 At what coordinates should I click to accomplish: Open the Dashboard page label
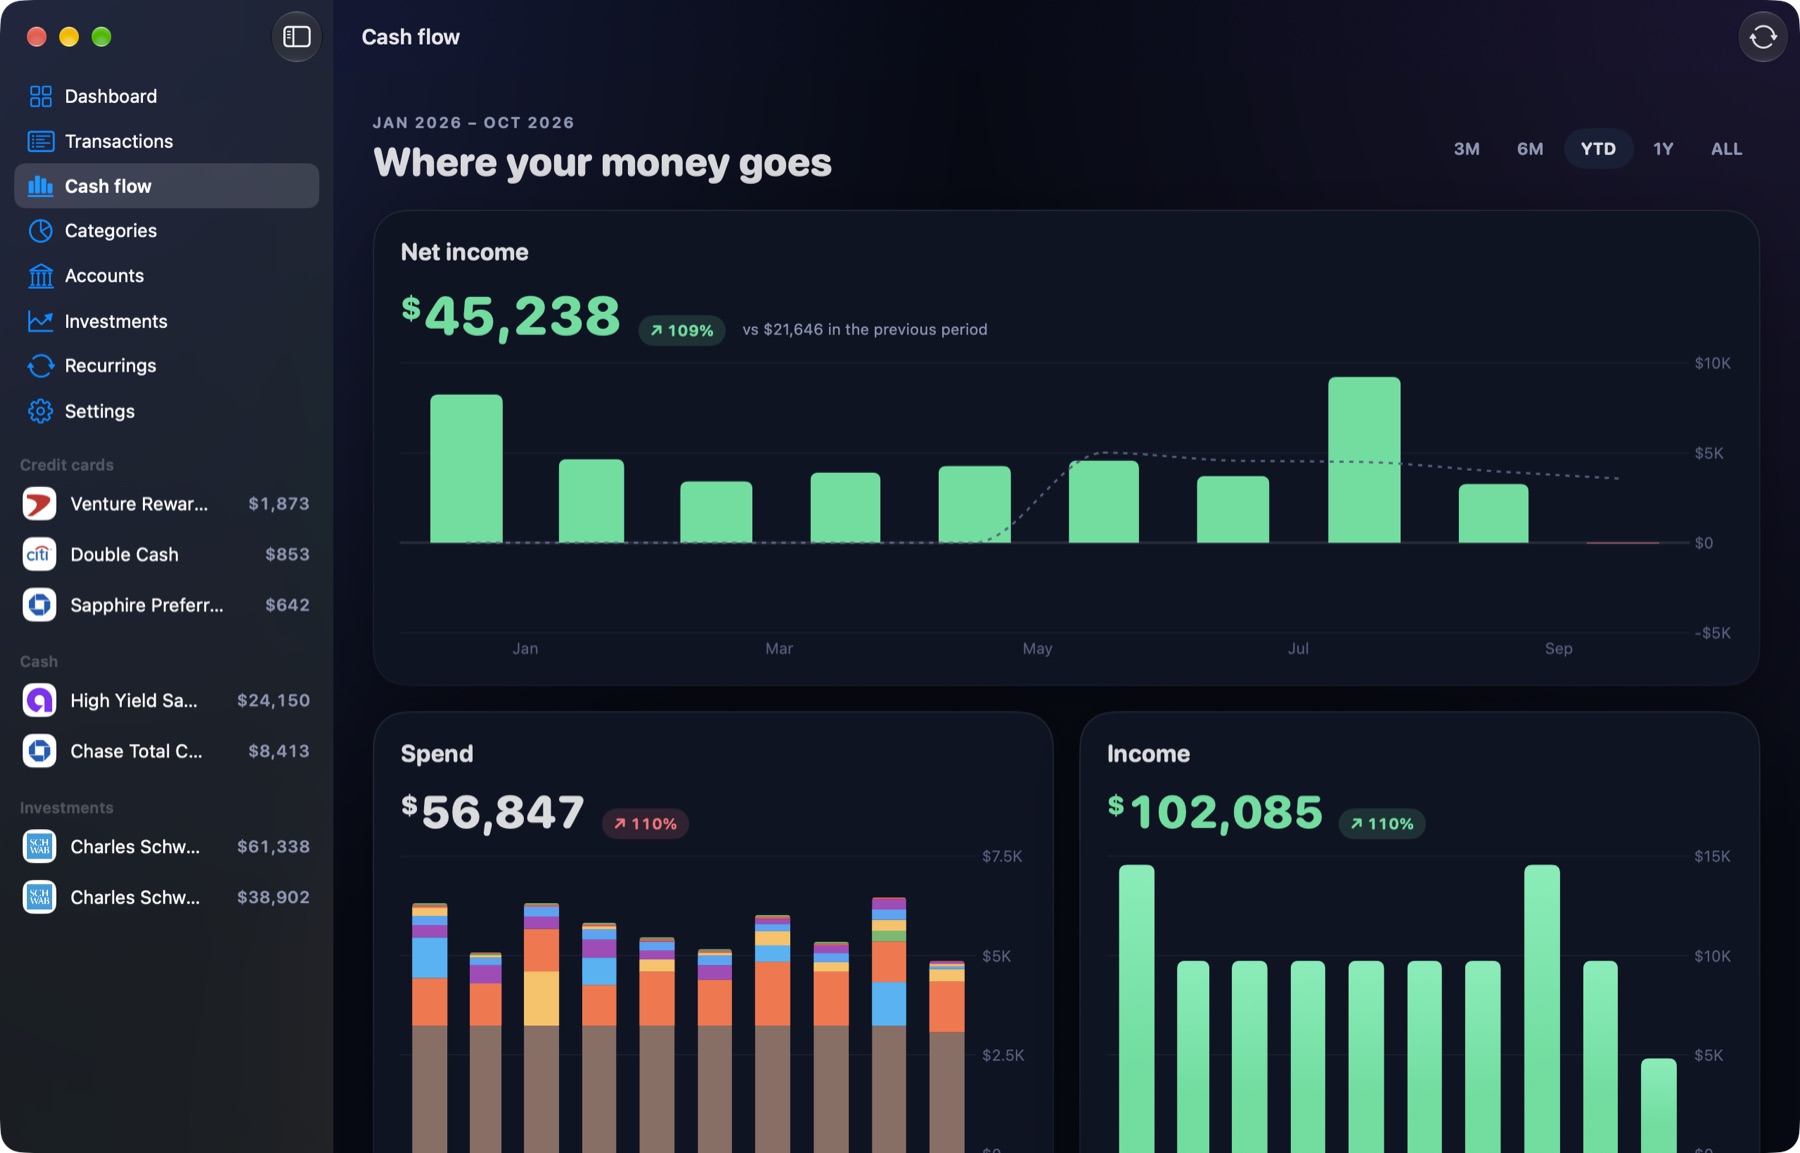coord(111,96)
